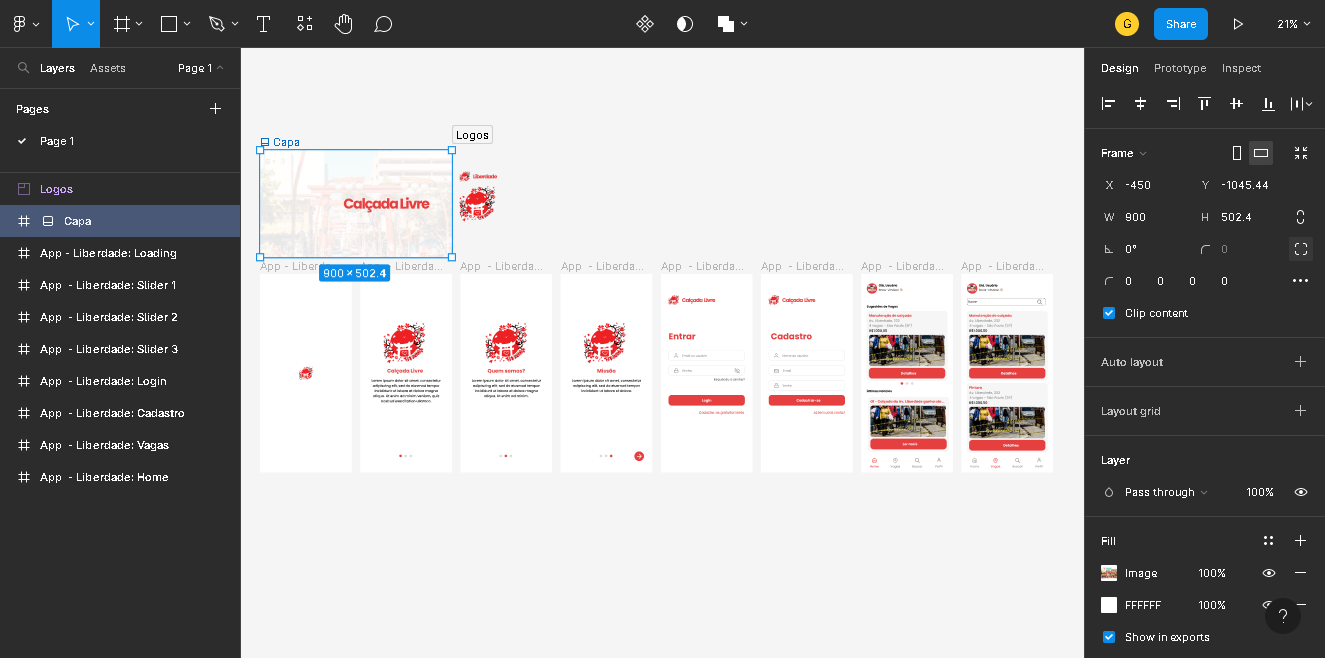Toggle layer visibility eye icon

[1301, 492]
